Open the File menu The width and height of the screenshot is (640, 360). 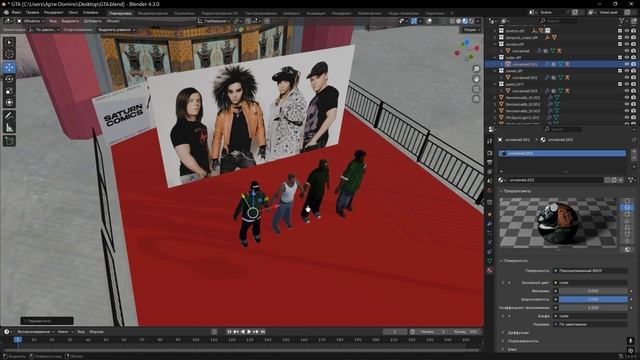click(16, 13)
